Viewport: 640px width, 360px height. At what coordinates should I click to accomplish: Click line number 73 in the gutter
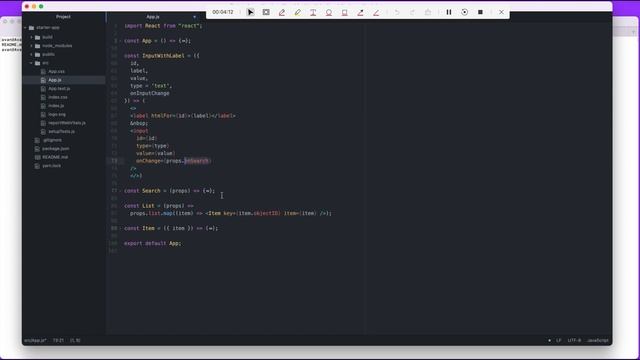pos(114,161)
